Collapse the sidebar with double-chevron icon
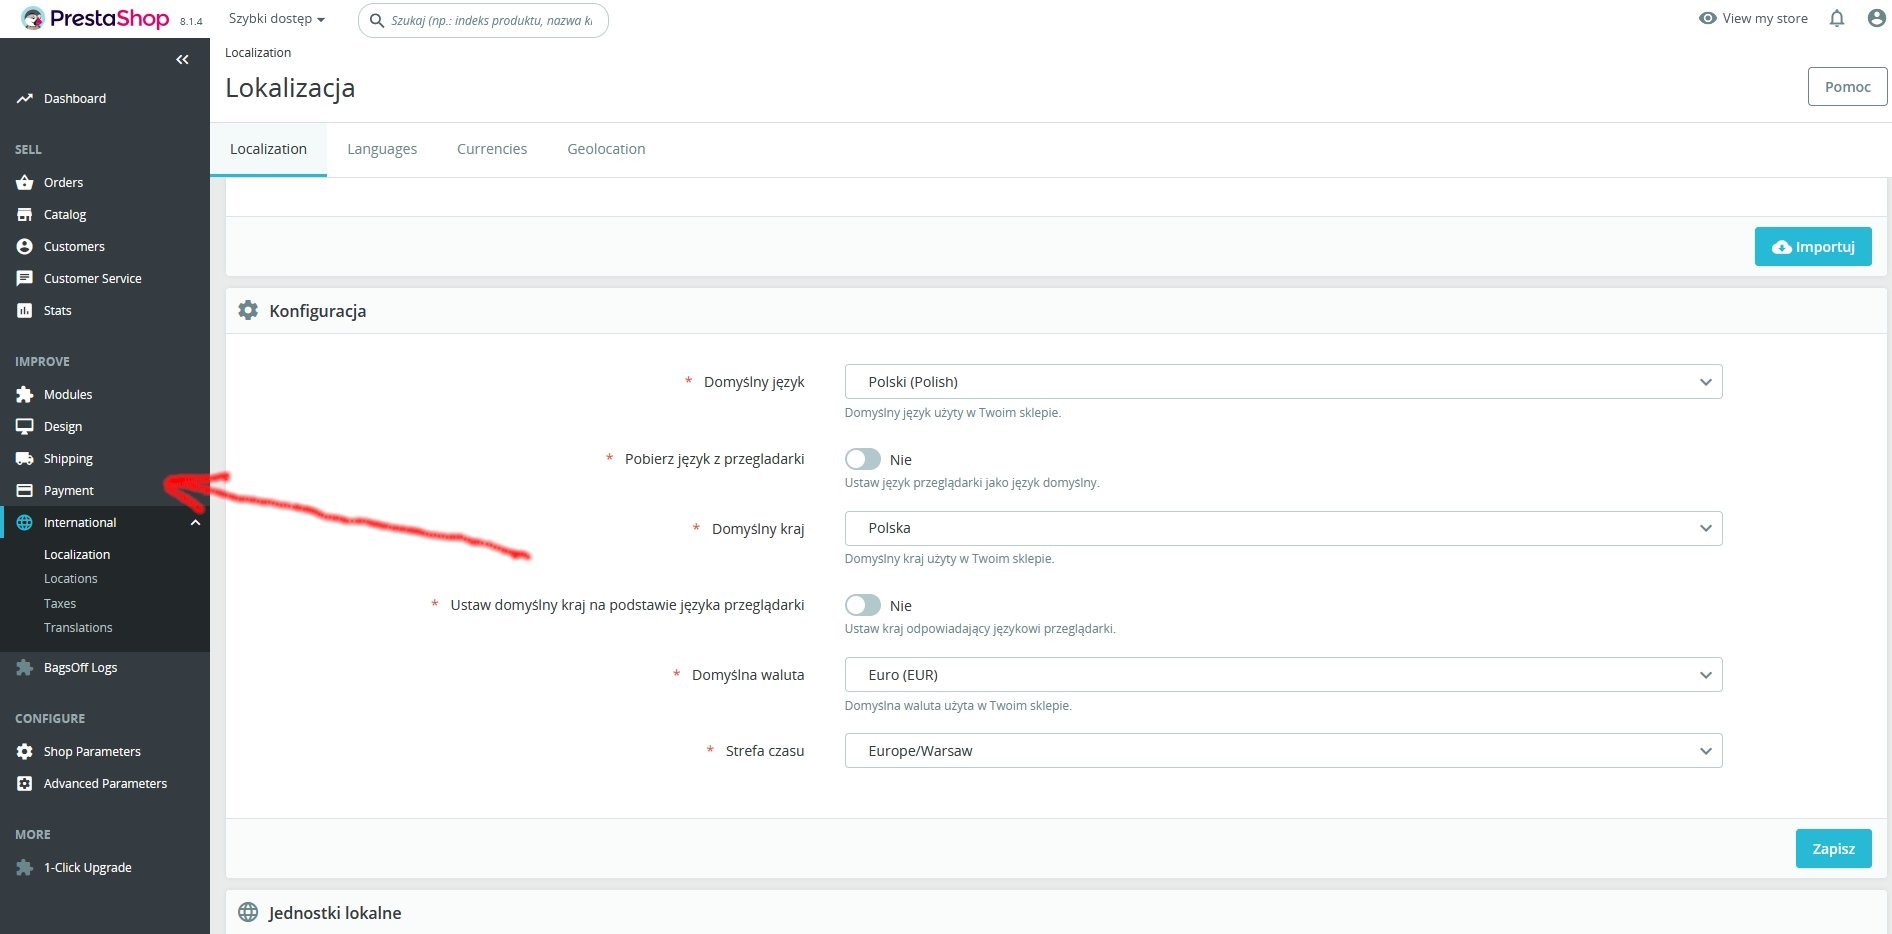Image resolution: width=1892 pixels, height=934 pixels. (182, 60)
